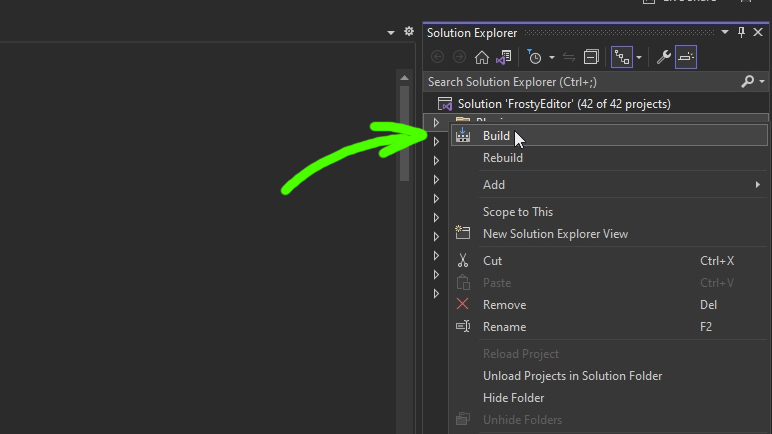Click the pin Auto Hide icon
The width and height of the screenshot is (772, 434).
[x=741, y=33]
